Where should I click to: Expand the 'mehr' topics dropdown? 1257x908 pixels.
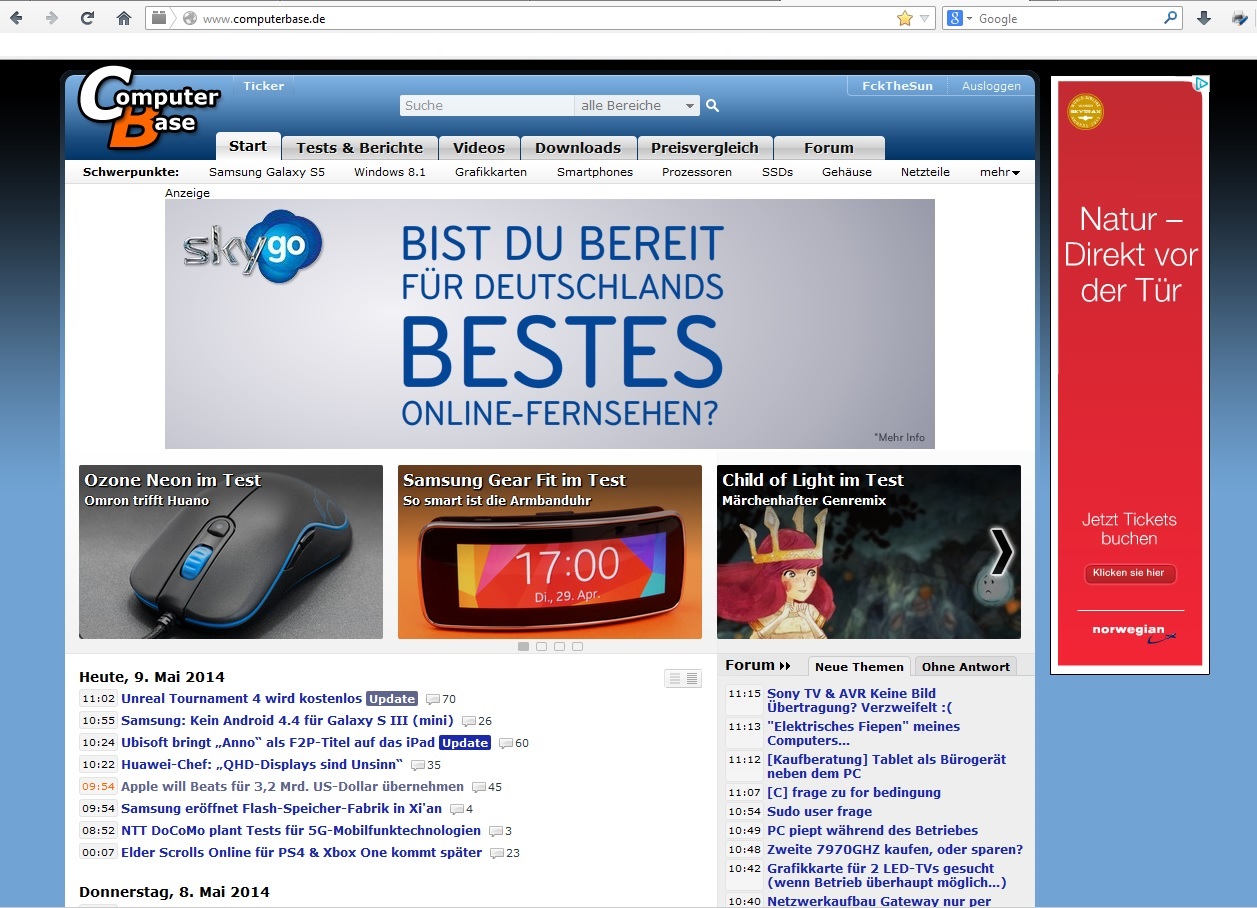click(x=1000, y=172)
